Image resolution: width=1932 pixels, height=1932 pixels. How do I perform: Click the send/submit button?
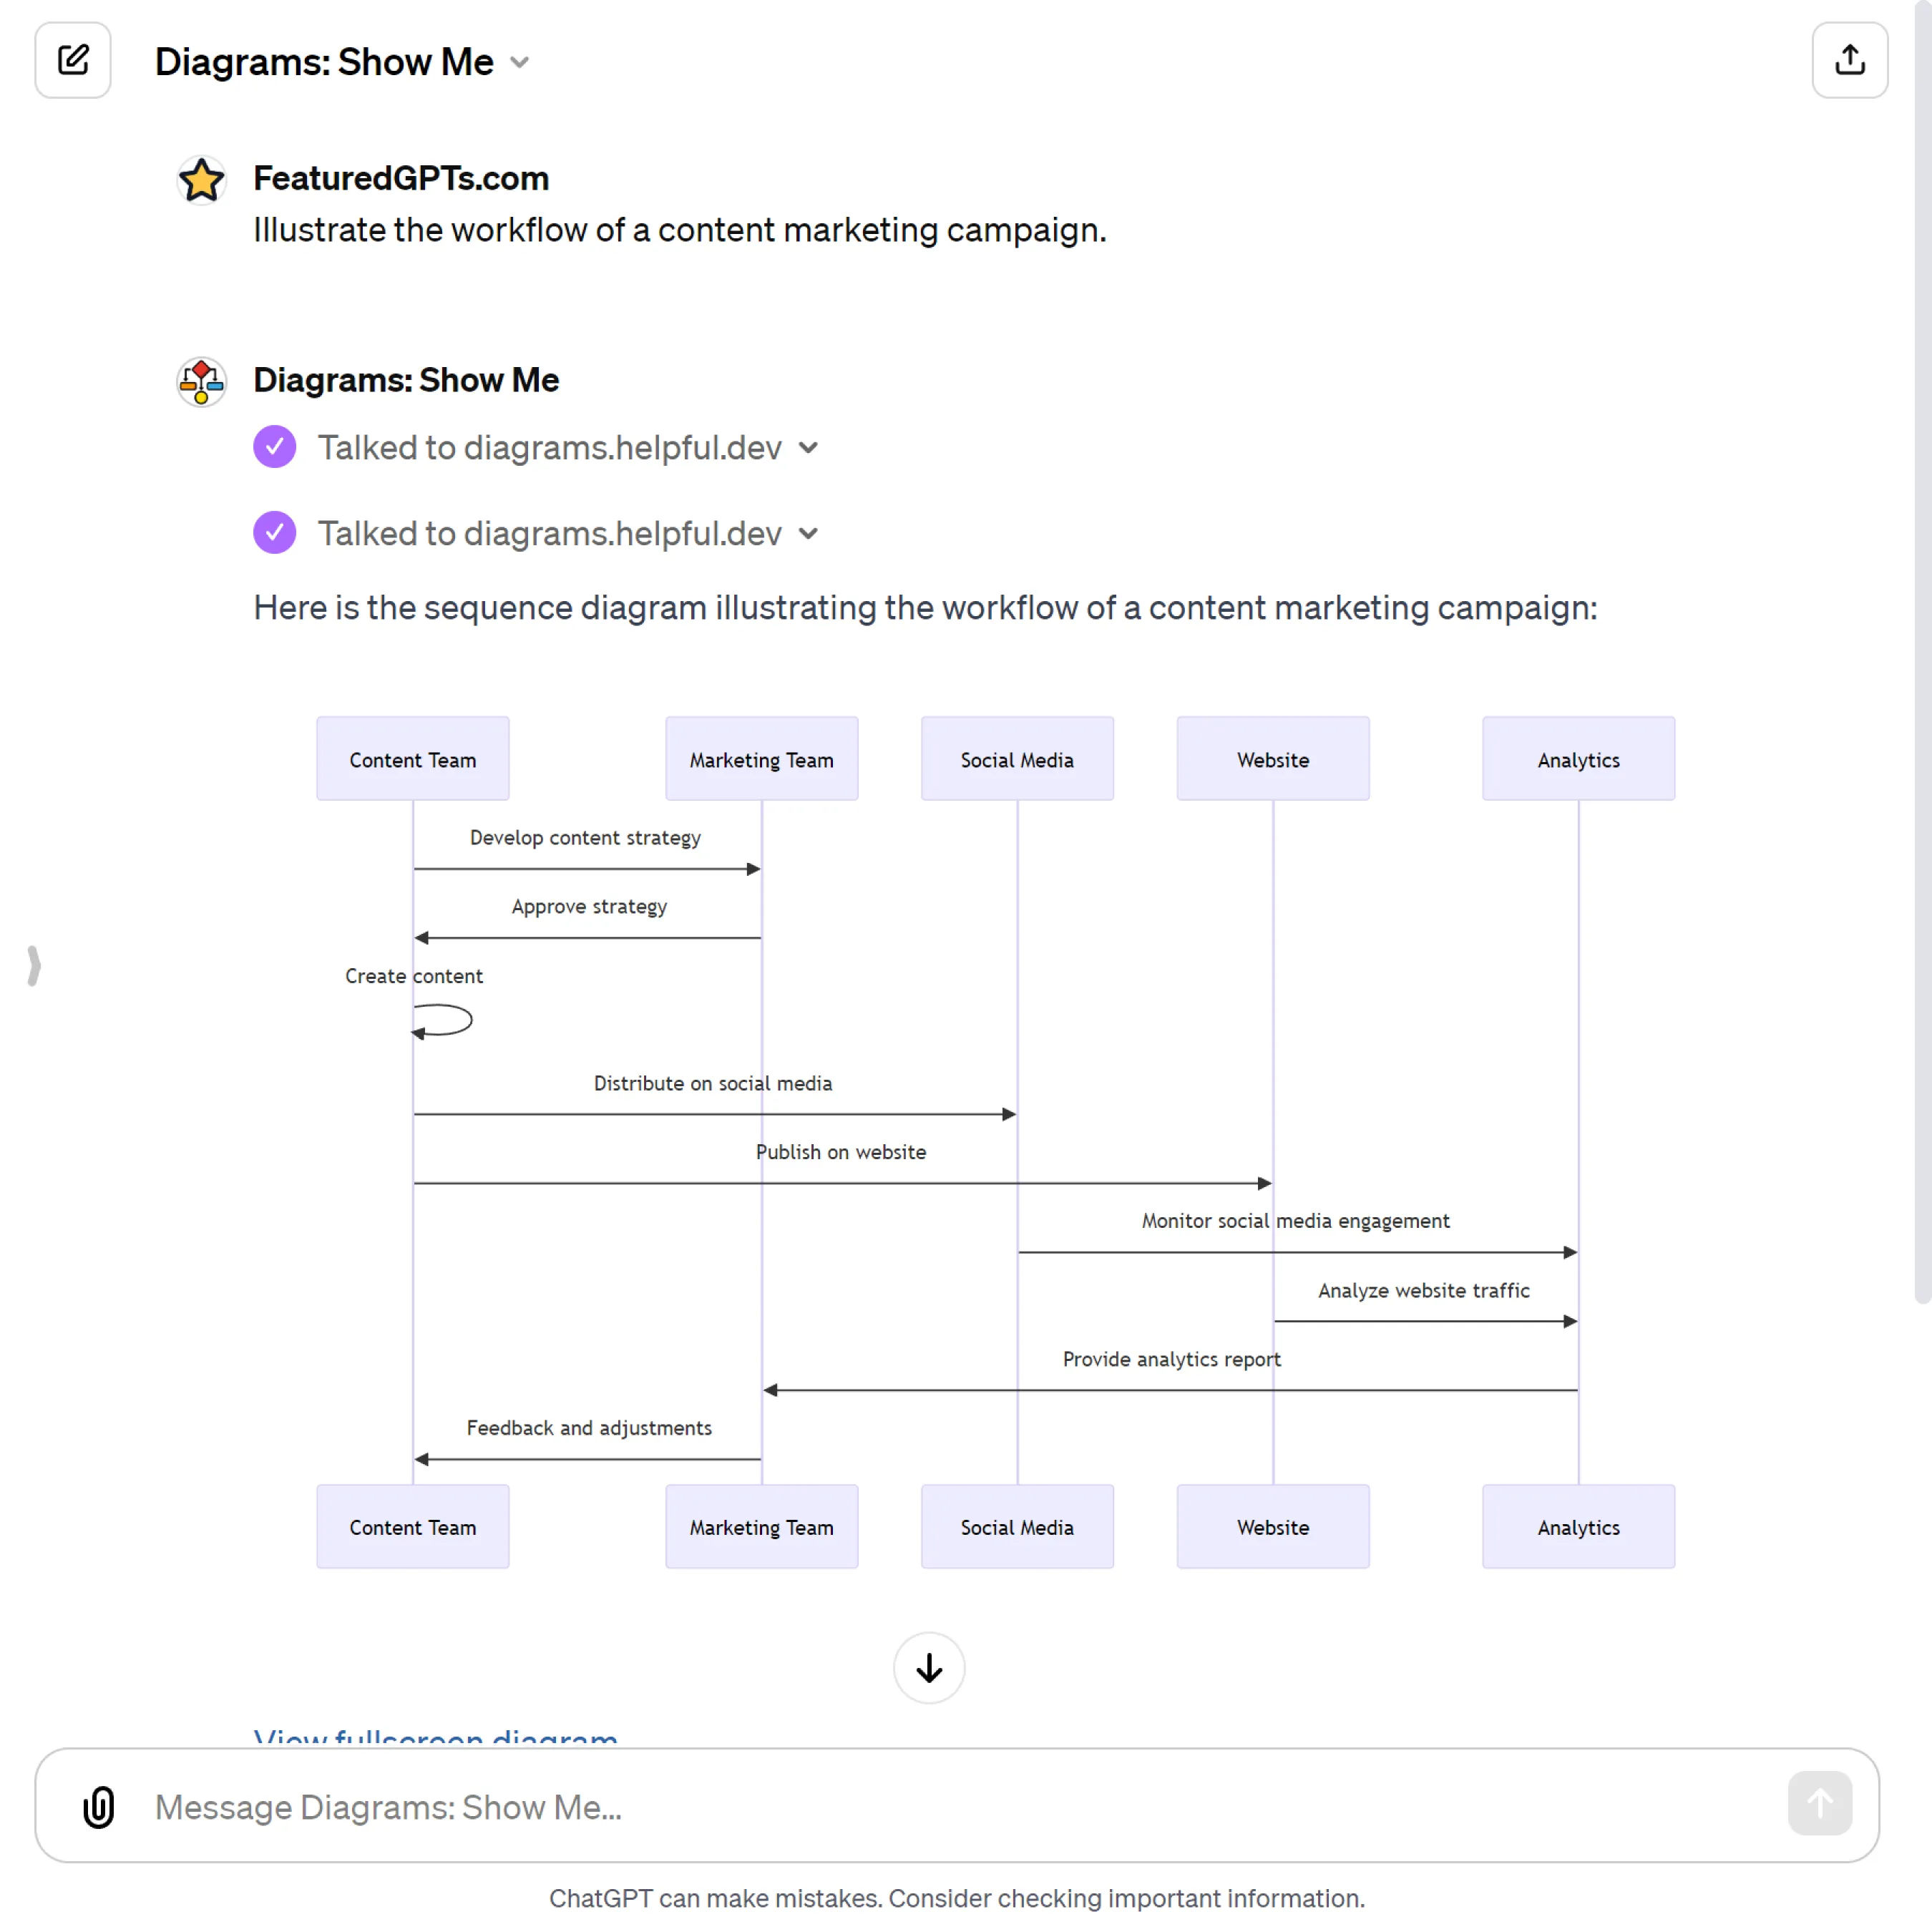(x=1820, y=1805)
